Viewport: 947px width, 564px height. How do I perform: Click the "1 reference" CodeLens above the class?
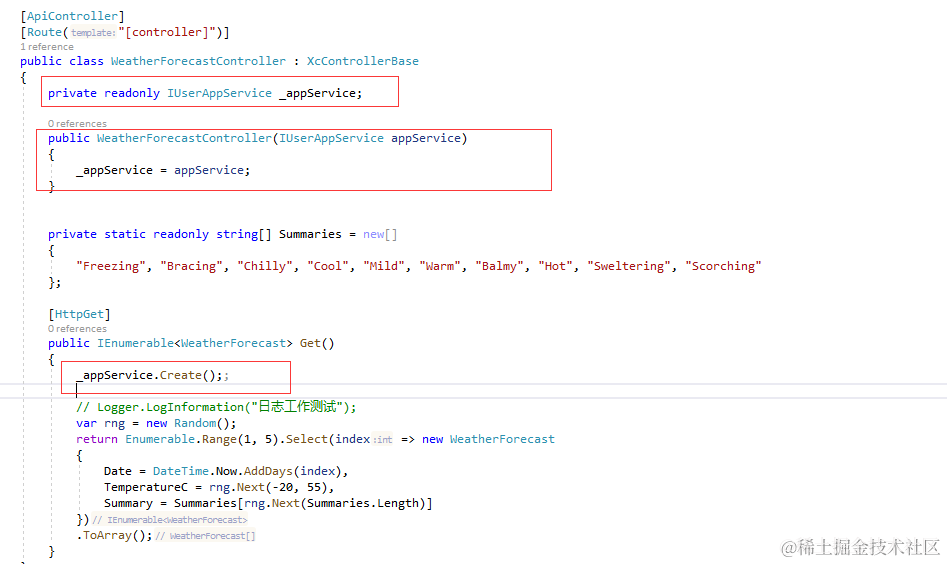(x=47, y=47)
